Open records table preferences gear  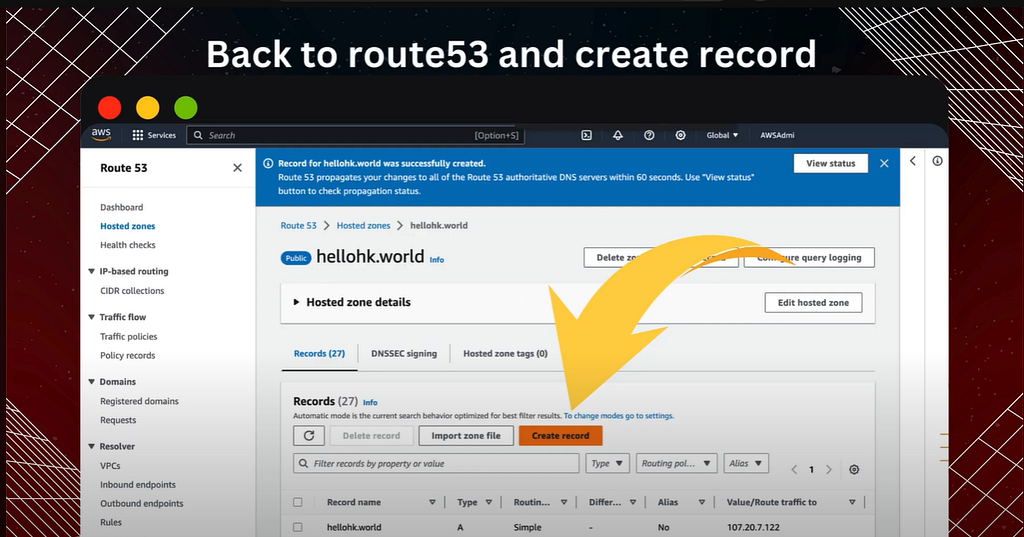pos(854,470)
